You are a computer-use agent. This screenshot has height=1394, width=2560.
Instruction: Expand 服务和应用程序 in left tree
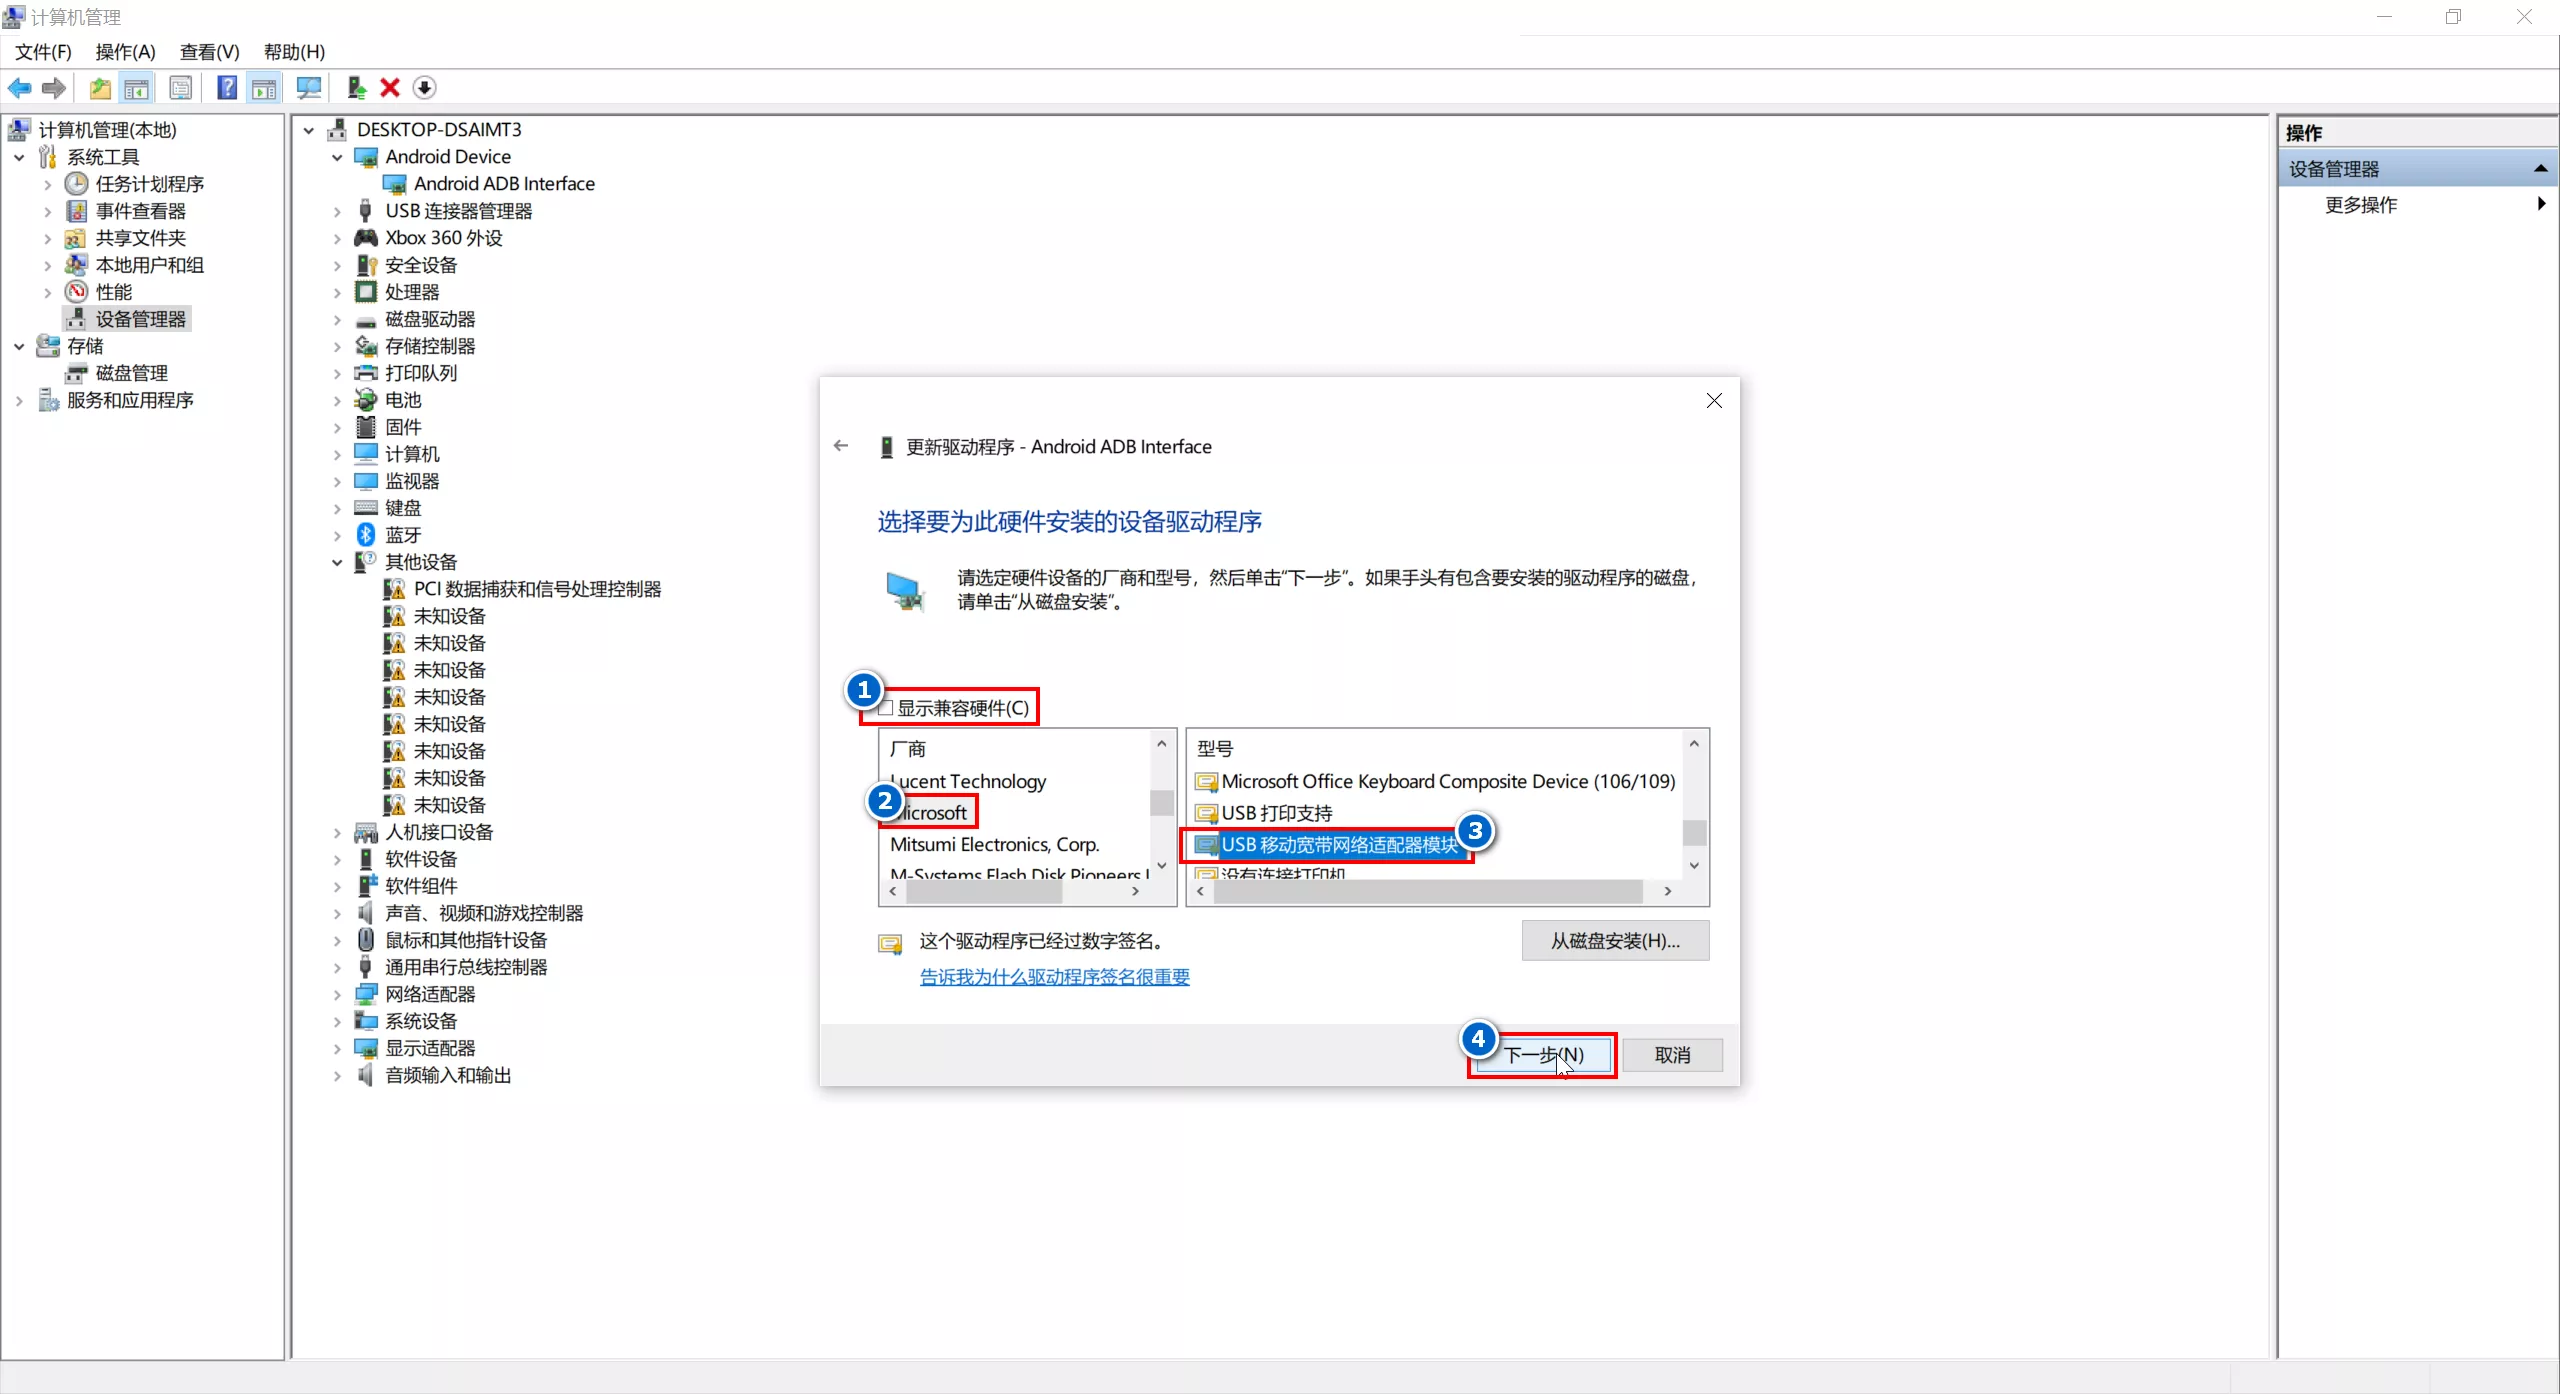click(x=19, y=401)
